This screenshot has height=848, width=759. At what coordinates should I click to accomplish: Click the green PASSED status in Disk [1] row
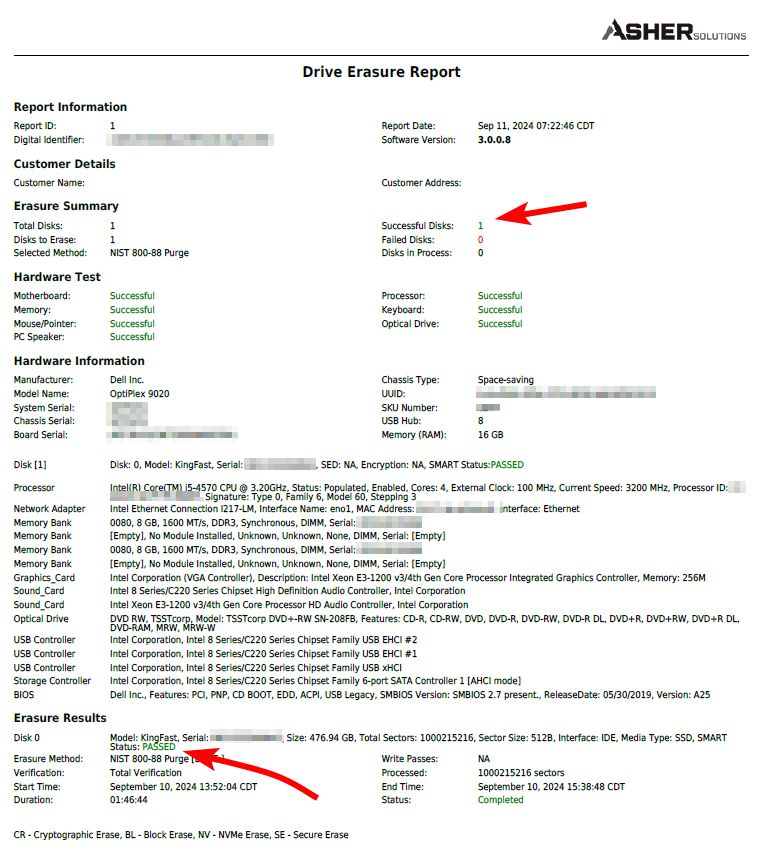point(506,465)
